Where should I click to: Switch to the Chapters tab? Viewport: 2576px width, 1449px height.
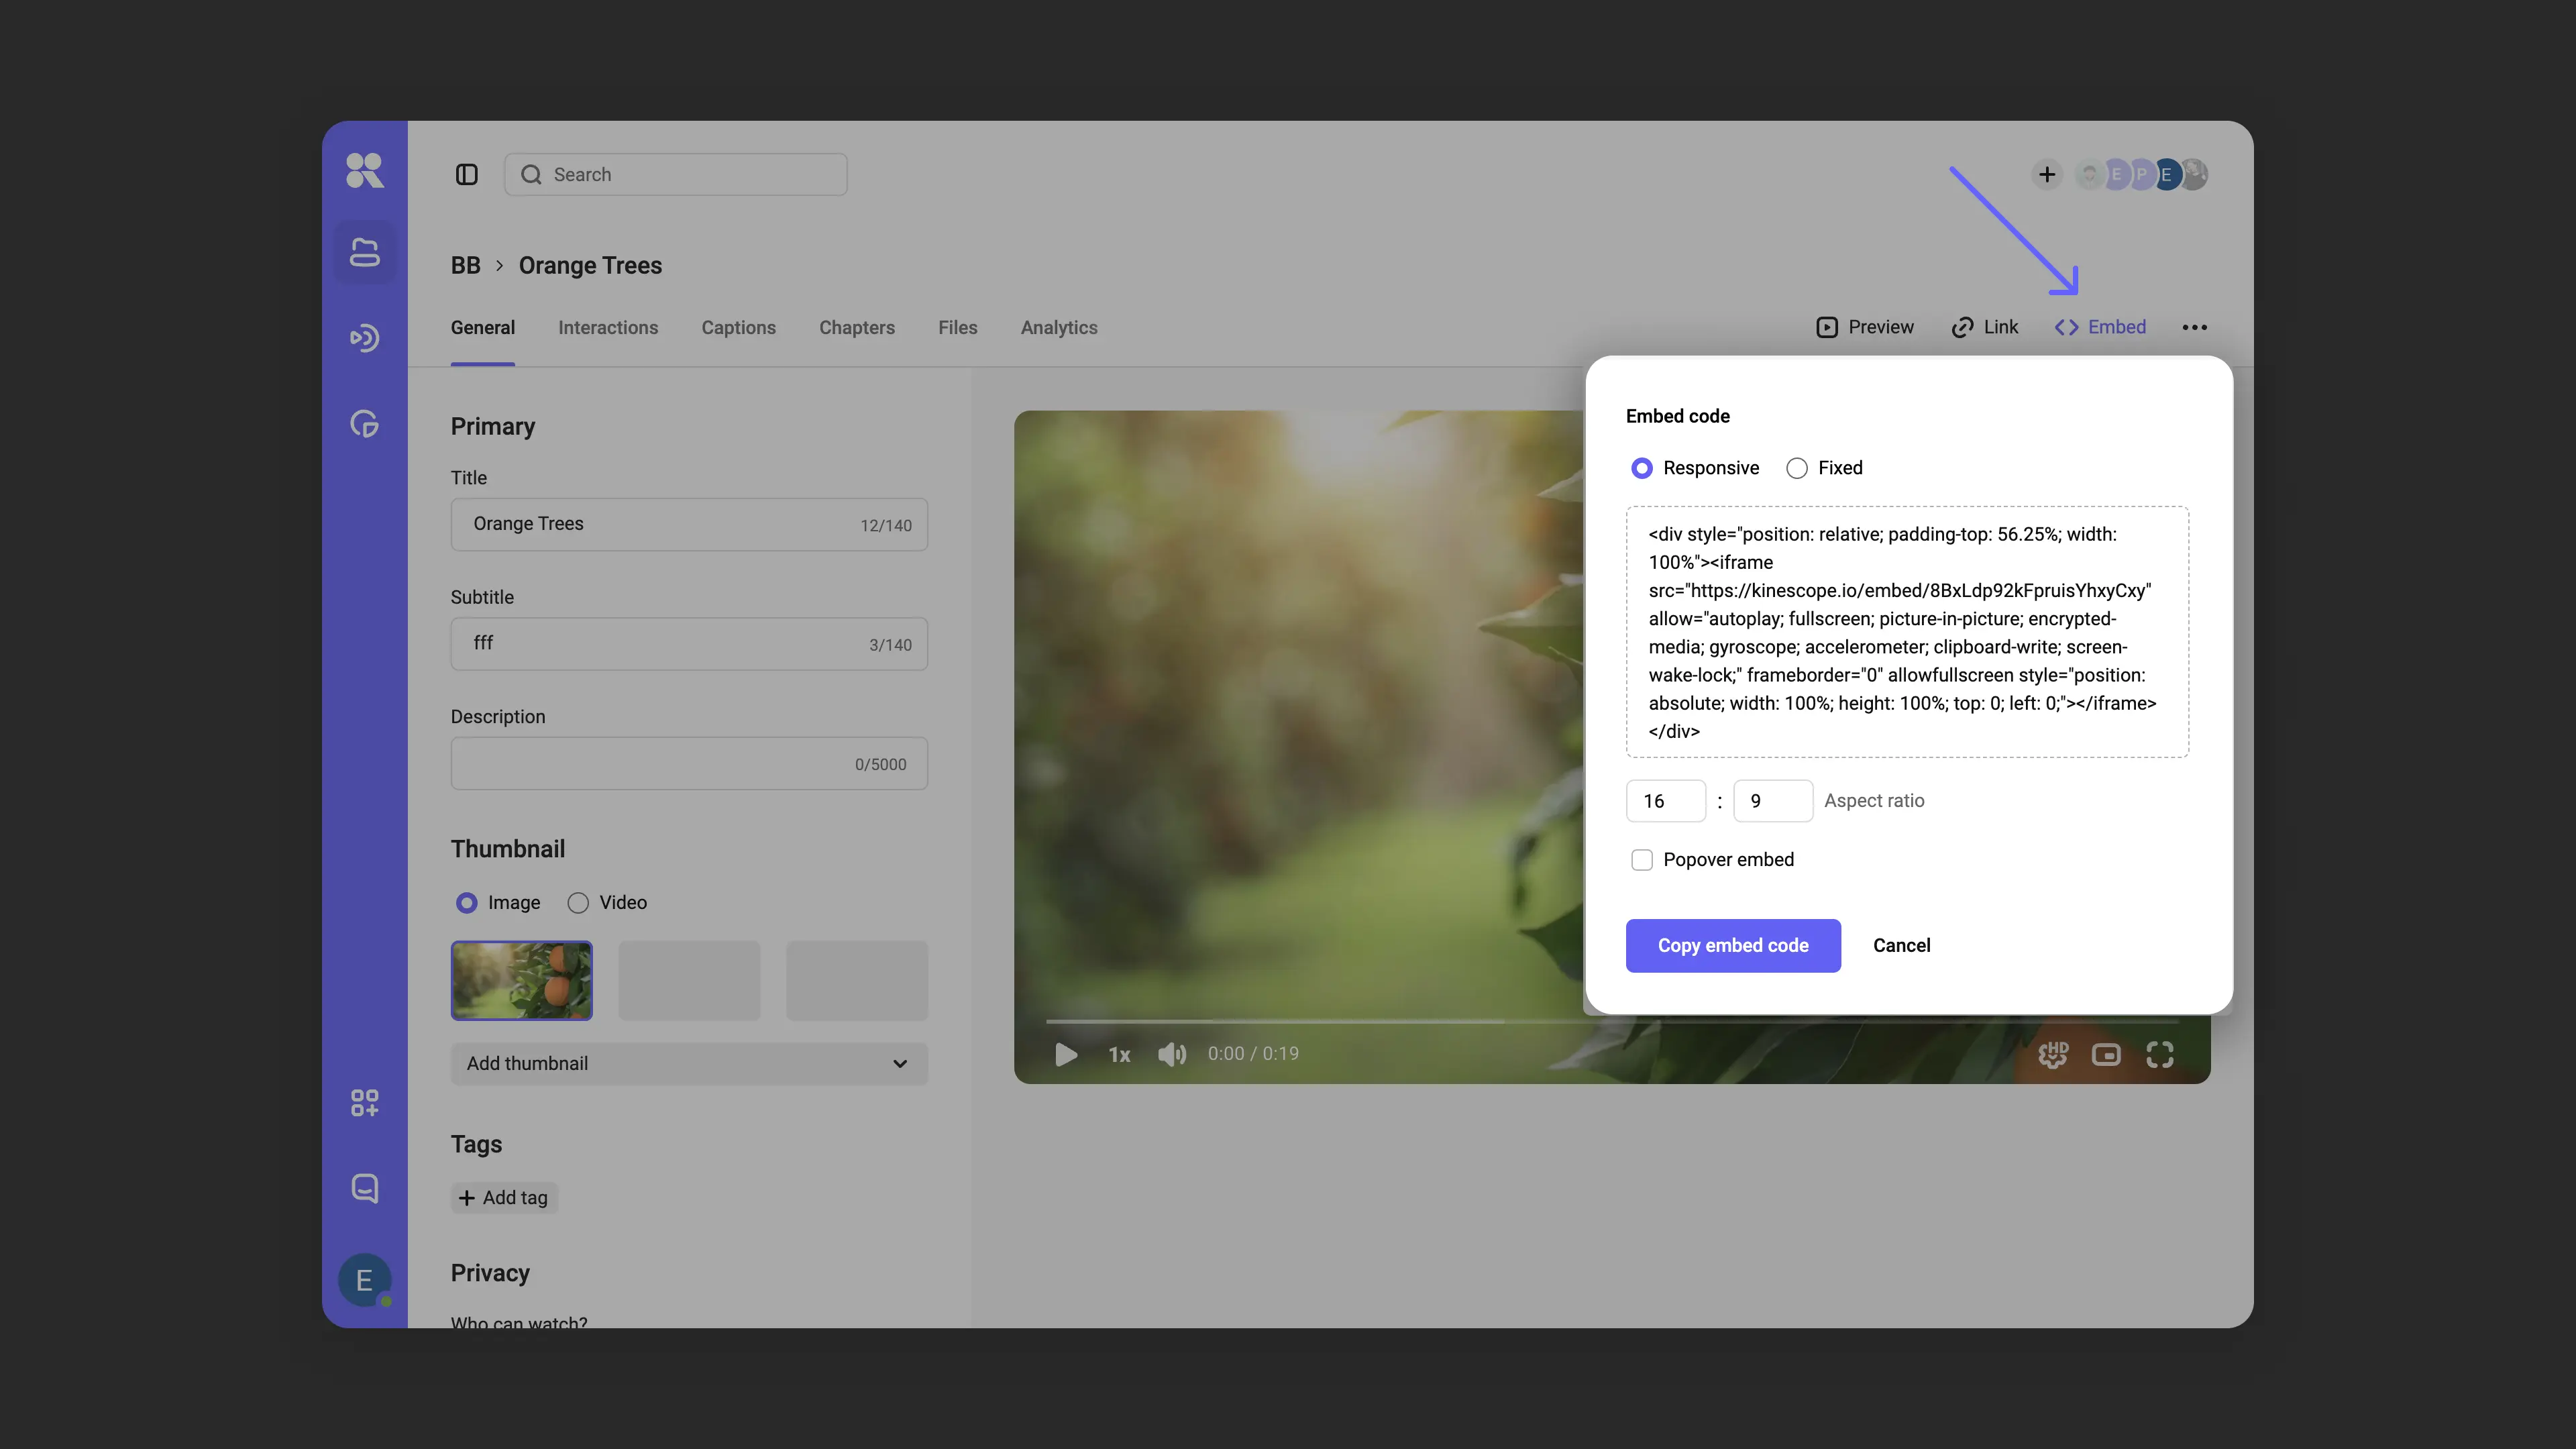tap(857, 328)
